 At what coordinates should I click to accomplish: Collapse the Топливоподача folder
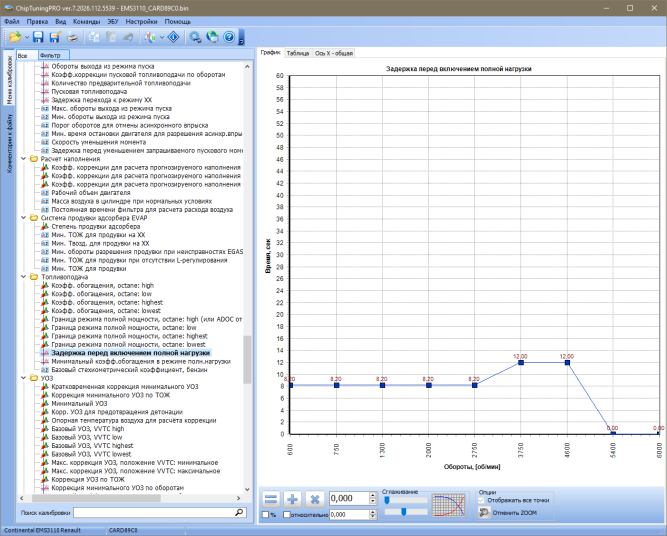pos(24,277)
